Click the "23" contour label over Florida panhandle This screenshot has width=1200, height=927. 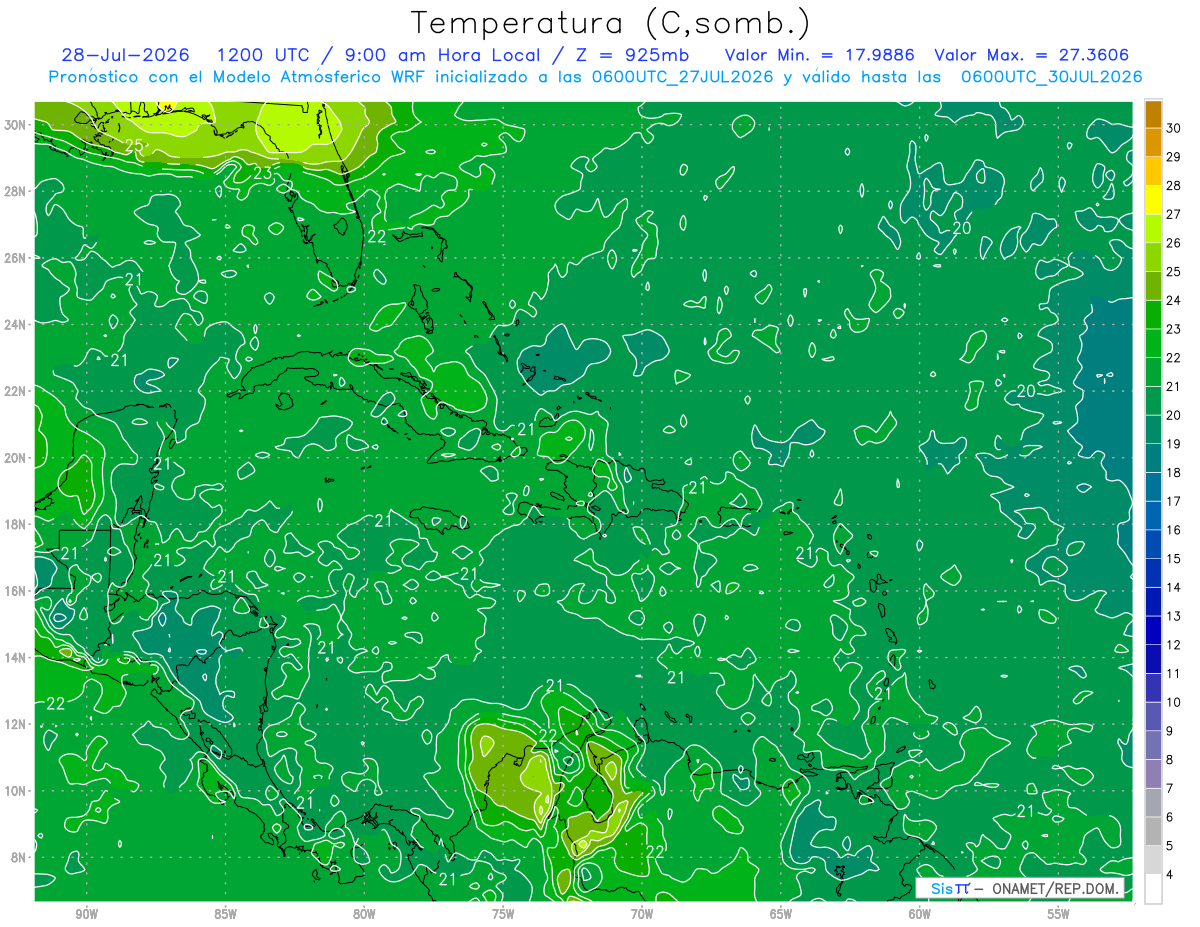pyautogui.click(x=262, y=173)
